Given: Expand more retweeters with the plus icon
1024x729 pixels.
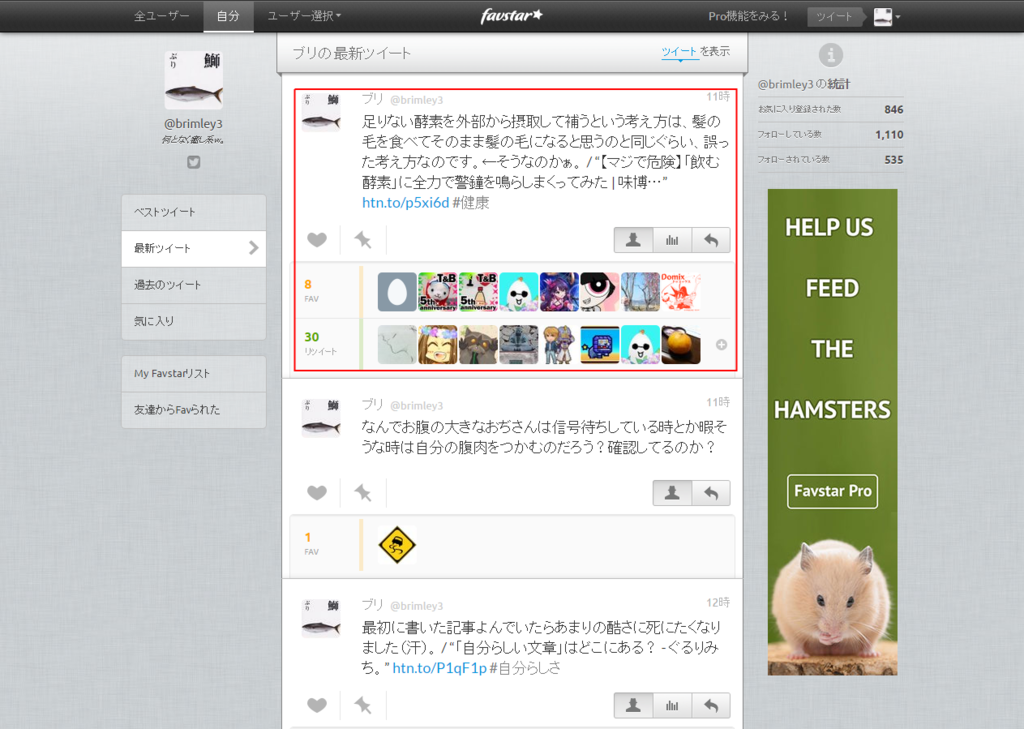Looking at the screenshot, I should pos(721,344).
